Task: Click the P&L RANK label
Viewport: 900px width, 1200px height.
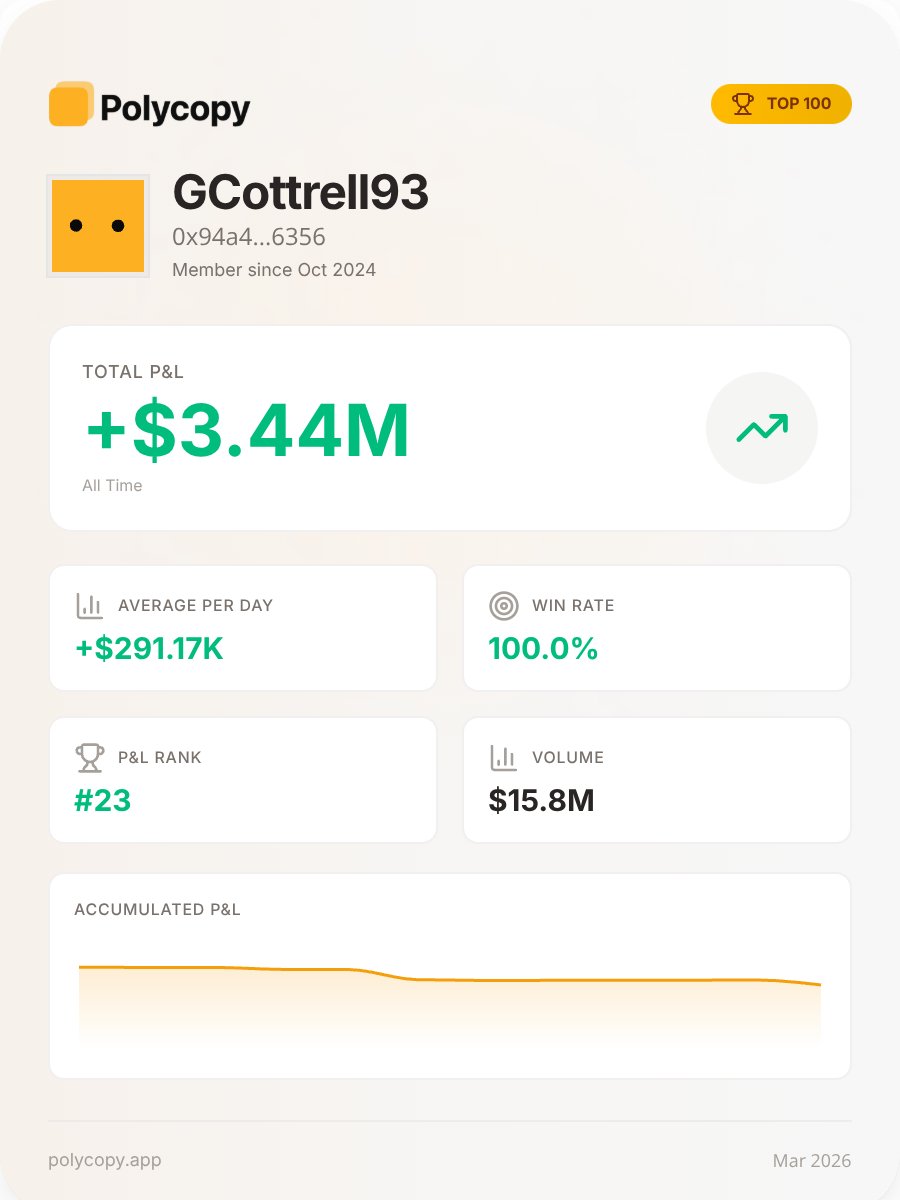Action: pyautogui.click(x=160, y=758)
